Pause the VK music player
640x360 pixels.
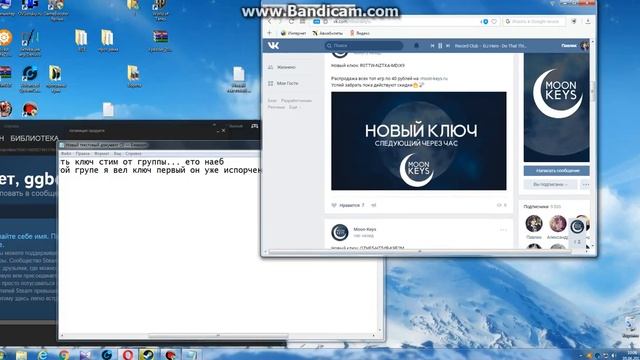click(x=440, y=46)
